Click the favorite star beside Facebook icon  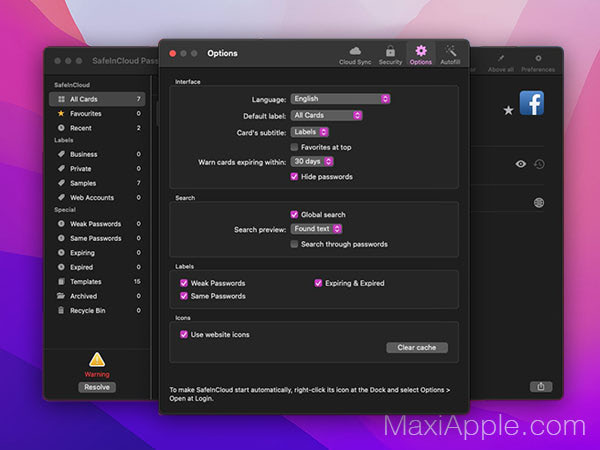pos(508,111)
